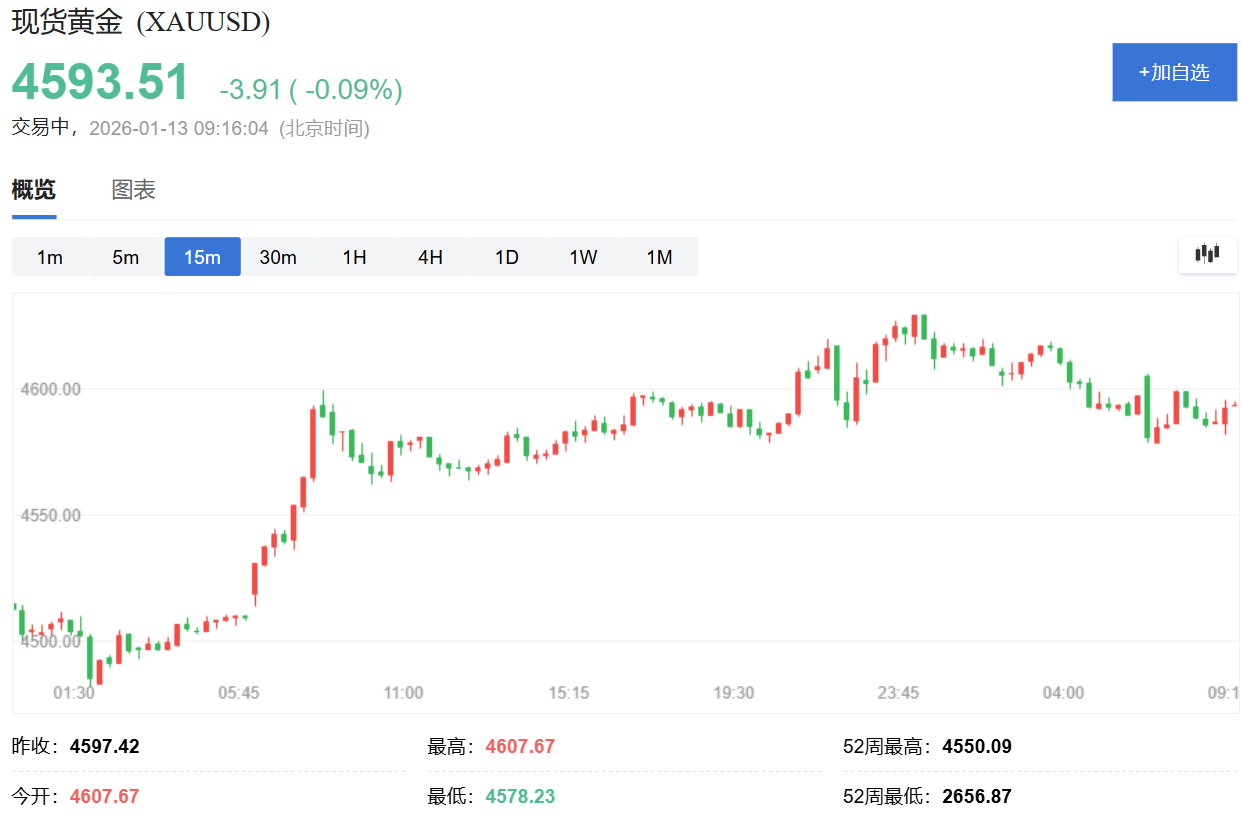The width and height of the screenshot is (1241, 817).
Task: Select the 15m timeframe button
Action: click(x=202, y=257)
